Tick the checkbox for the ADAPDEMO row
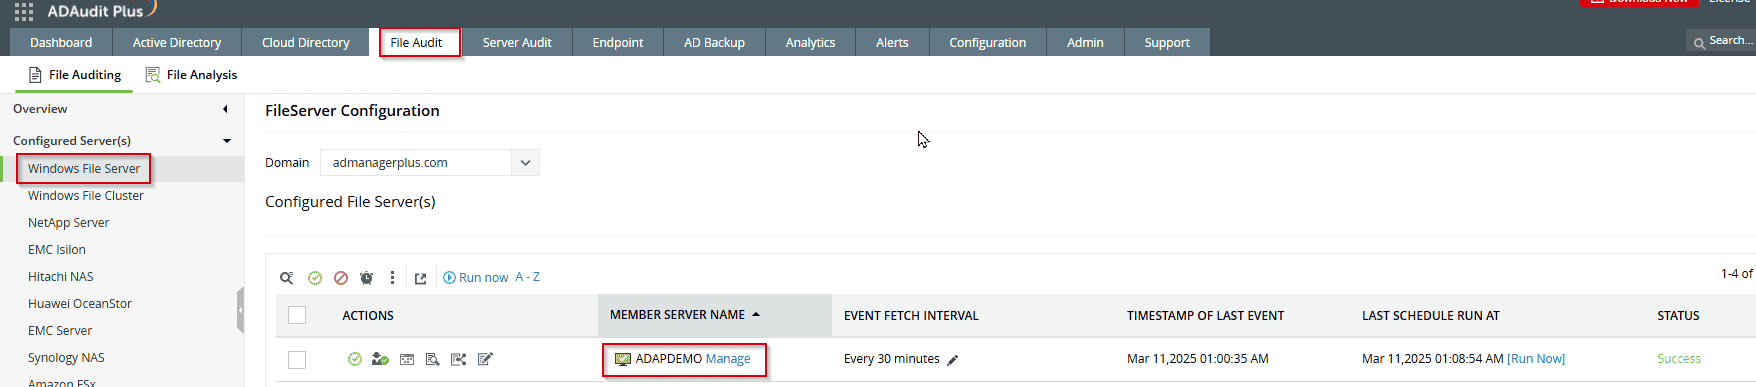1756x387 pixels. pyautogui.click(x=297, y=360)
